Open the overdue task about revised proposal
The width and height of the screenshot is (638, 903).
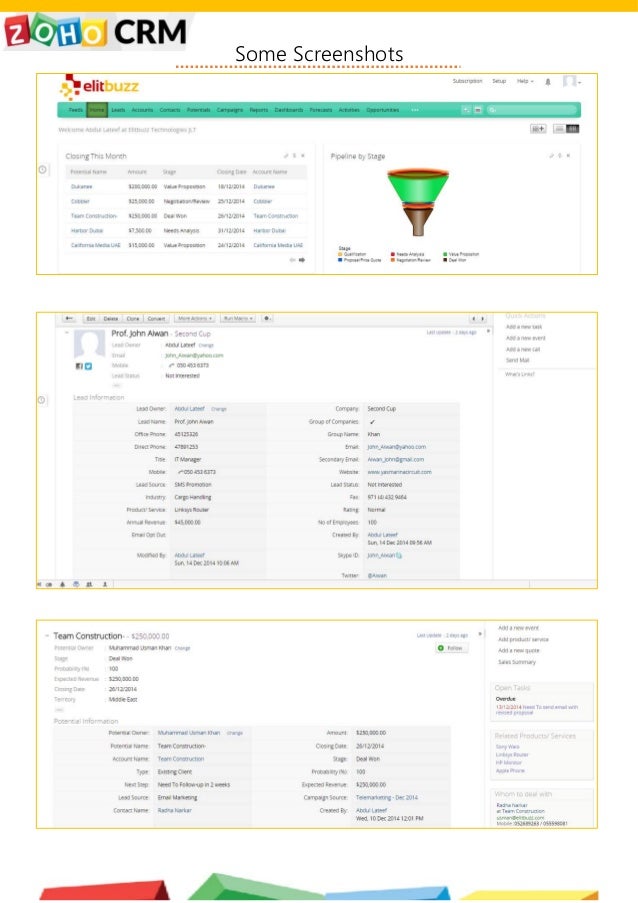tap(537, 710)
